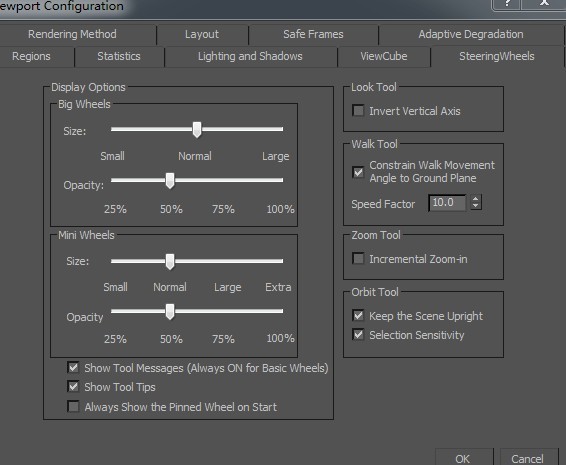Open the Statistics tab
The image size is (566, 465).
tap(119, 56)
